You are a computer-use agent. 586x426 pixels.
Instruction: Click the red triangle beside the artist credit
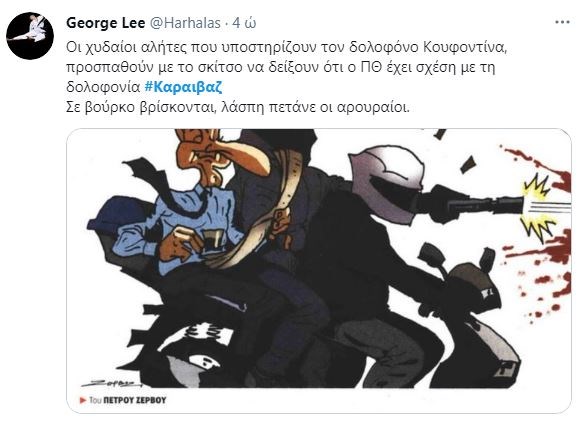click(x=83, y=400)
